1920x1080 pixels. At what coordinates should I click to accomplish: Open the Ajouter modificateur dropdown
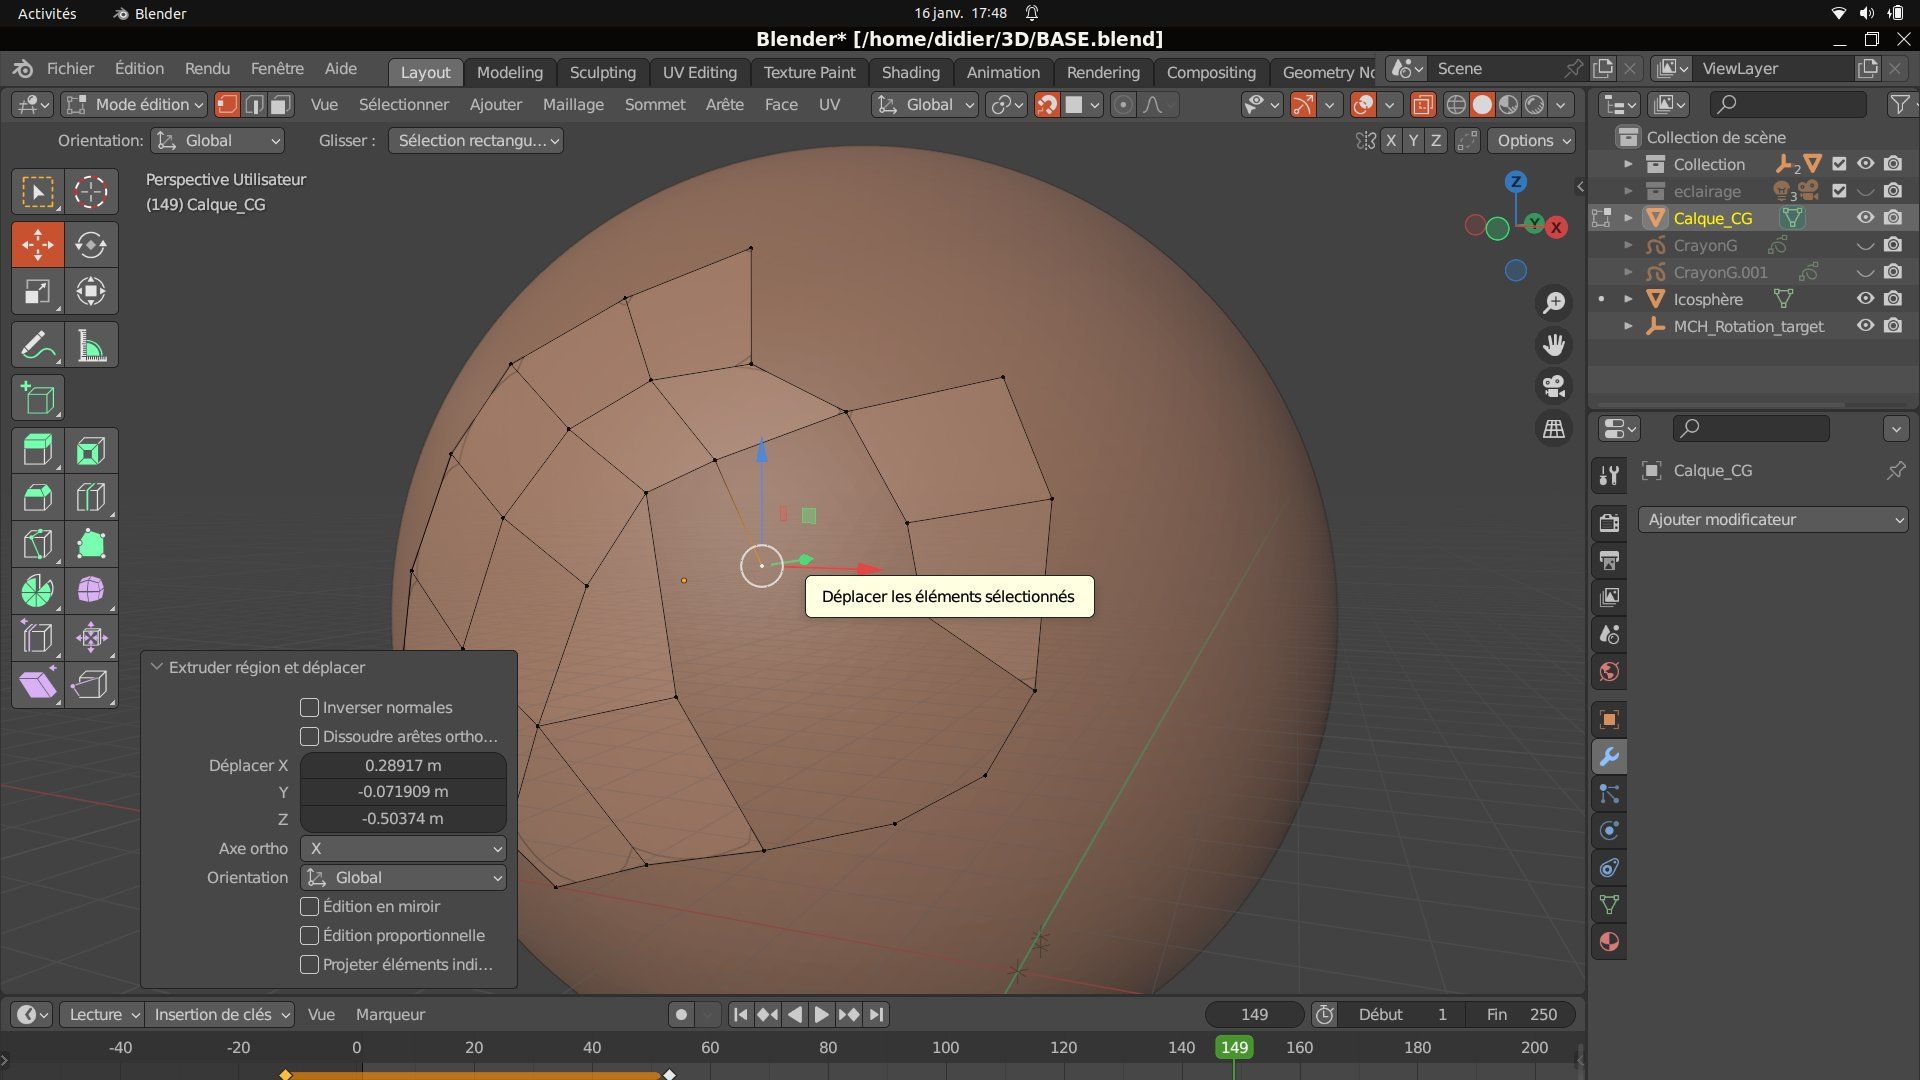[1772, 519]
